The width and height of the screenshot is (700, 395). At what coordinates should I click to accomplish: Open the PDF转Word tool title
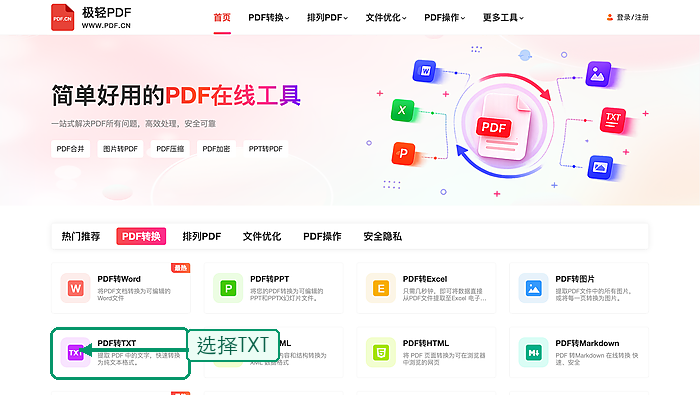[x=119, y=279]
